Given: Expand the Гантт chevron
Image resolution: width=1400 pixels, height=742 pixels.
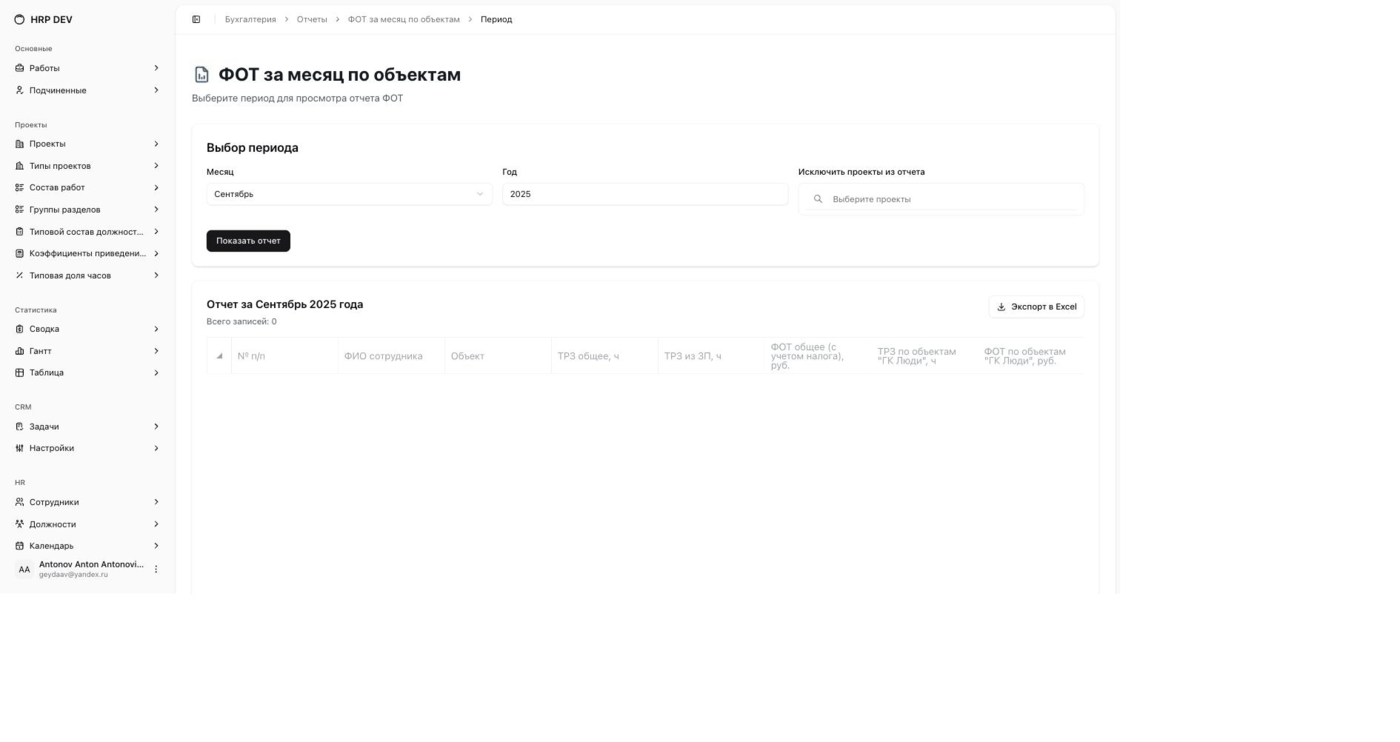Looking at the screenshot, I should [156, 351].
